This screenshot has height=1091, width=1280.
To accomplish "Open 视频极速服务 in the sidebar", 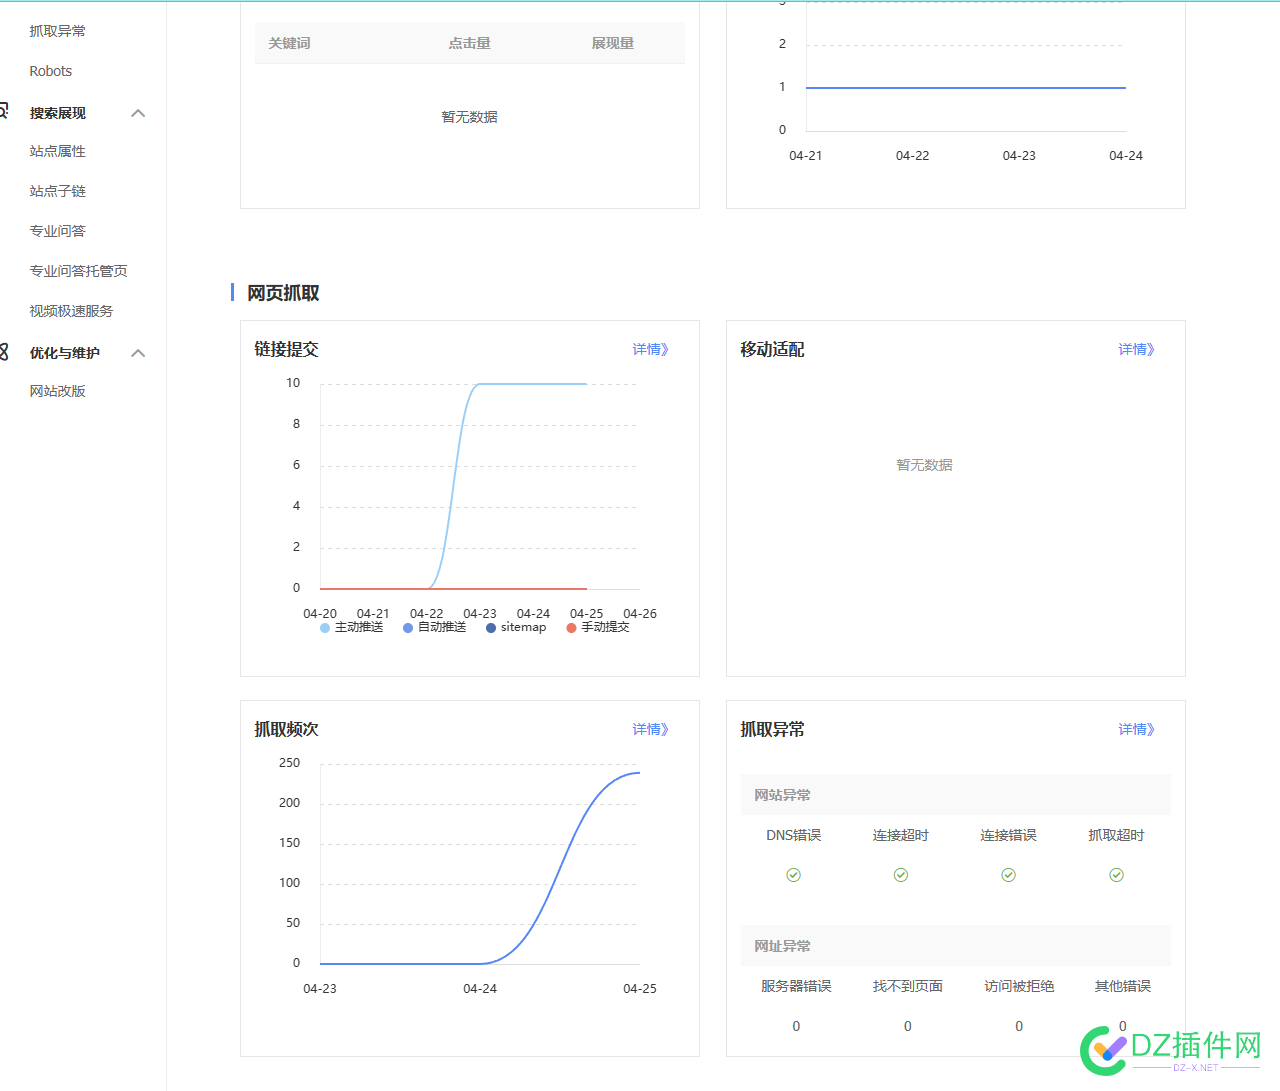I will 71,311.
